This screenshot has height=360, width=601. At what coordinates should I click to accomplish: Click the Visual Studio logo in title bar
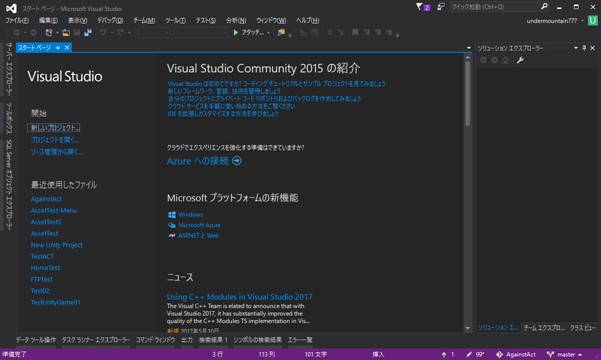11,8
